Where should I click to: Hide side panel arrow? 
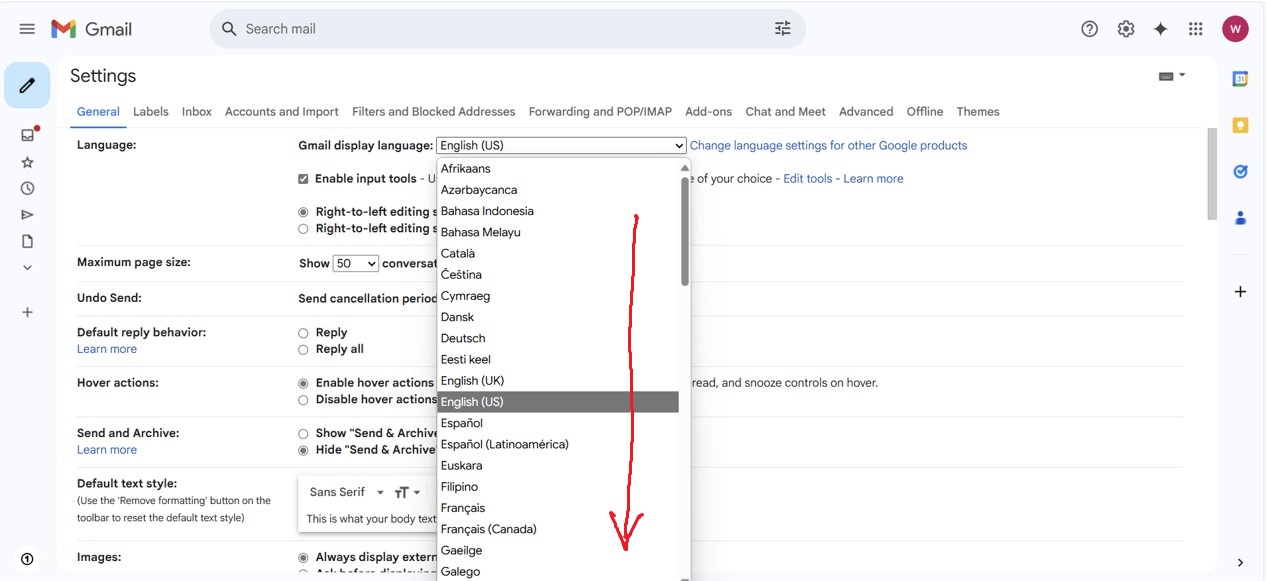tap(1241, 563)
